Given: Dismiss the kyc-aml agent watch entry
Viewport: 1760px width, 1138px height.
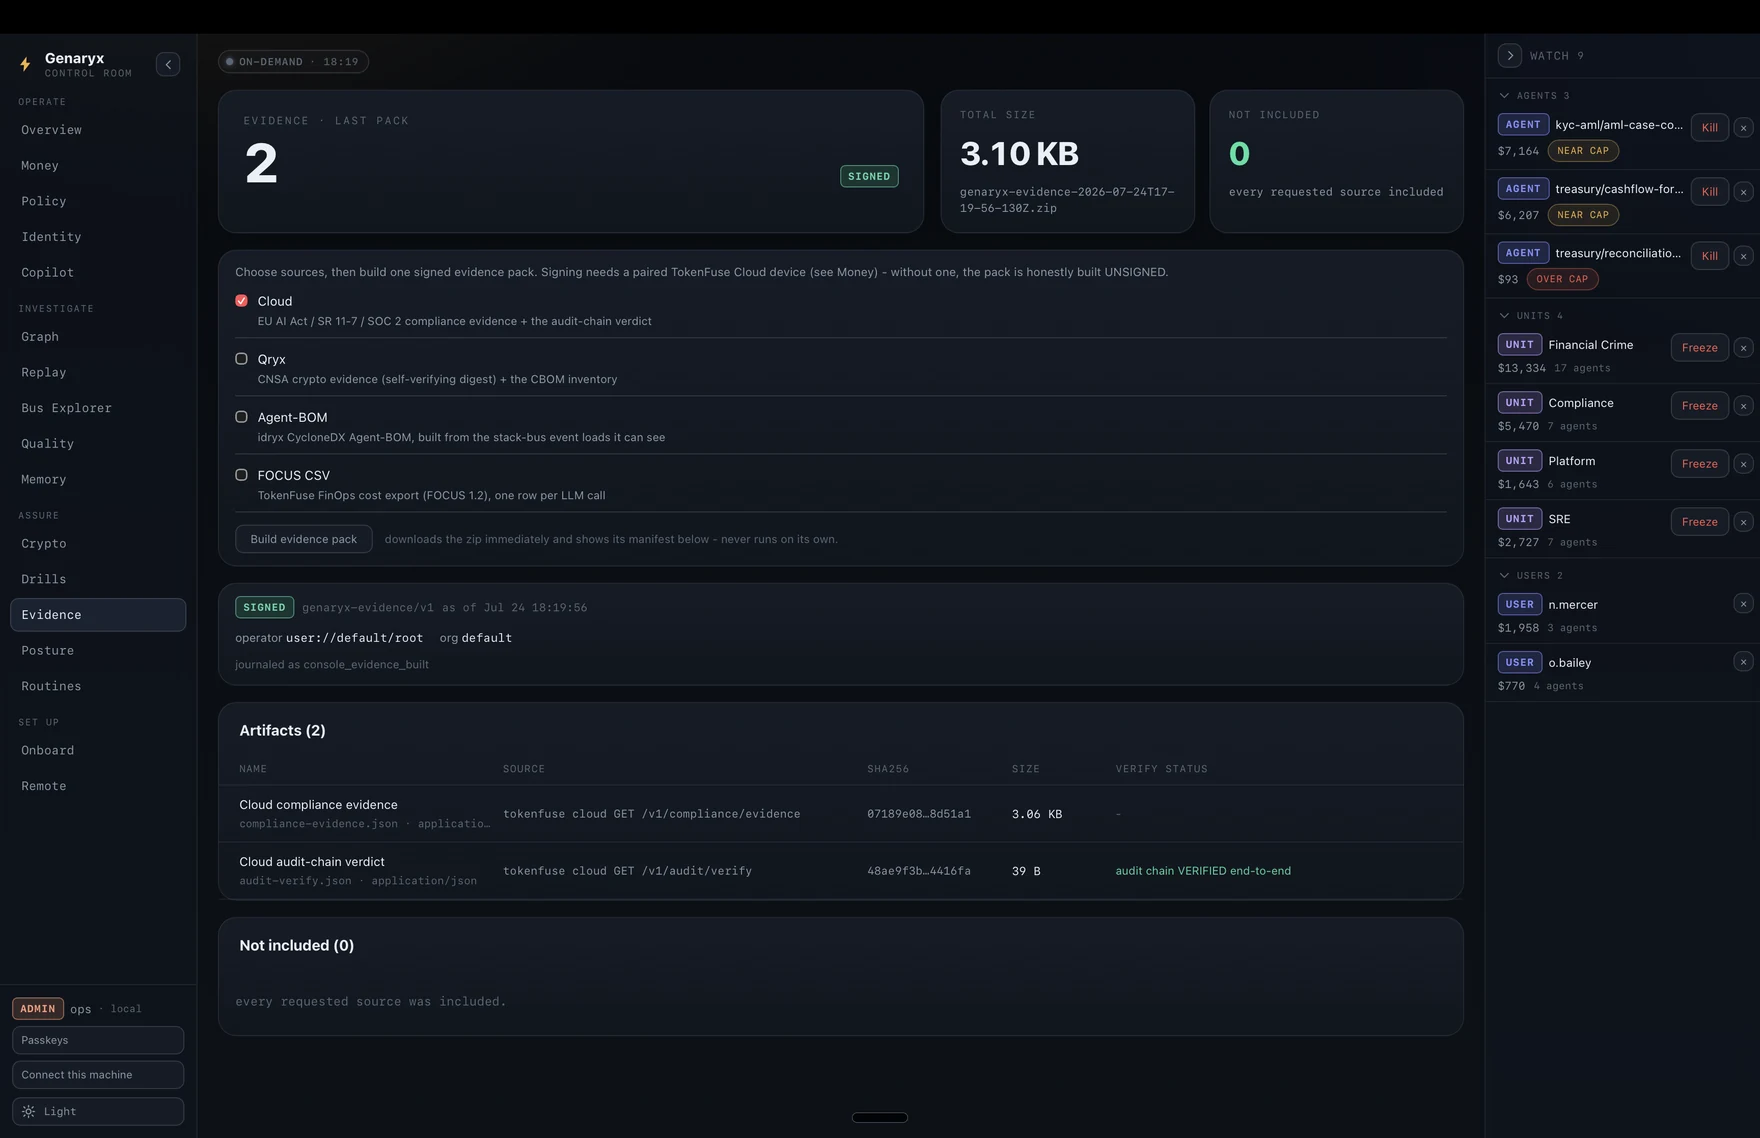Looking at the screenshot, I should click(1743, 128).
